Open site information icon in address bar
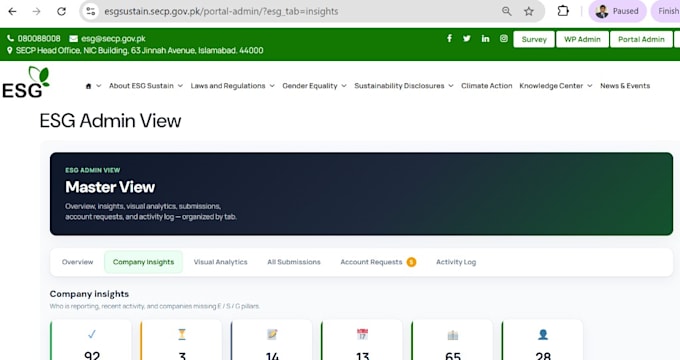Viewport: 680px width, 360px height. pos(91,12)
